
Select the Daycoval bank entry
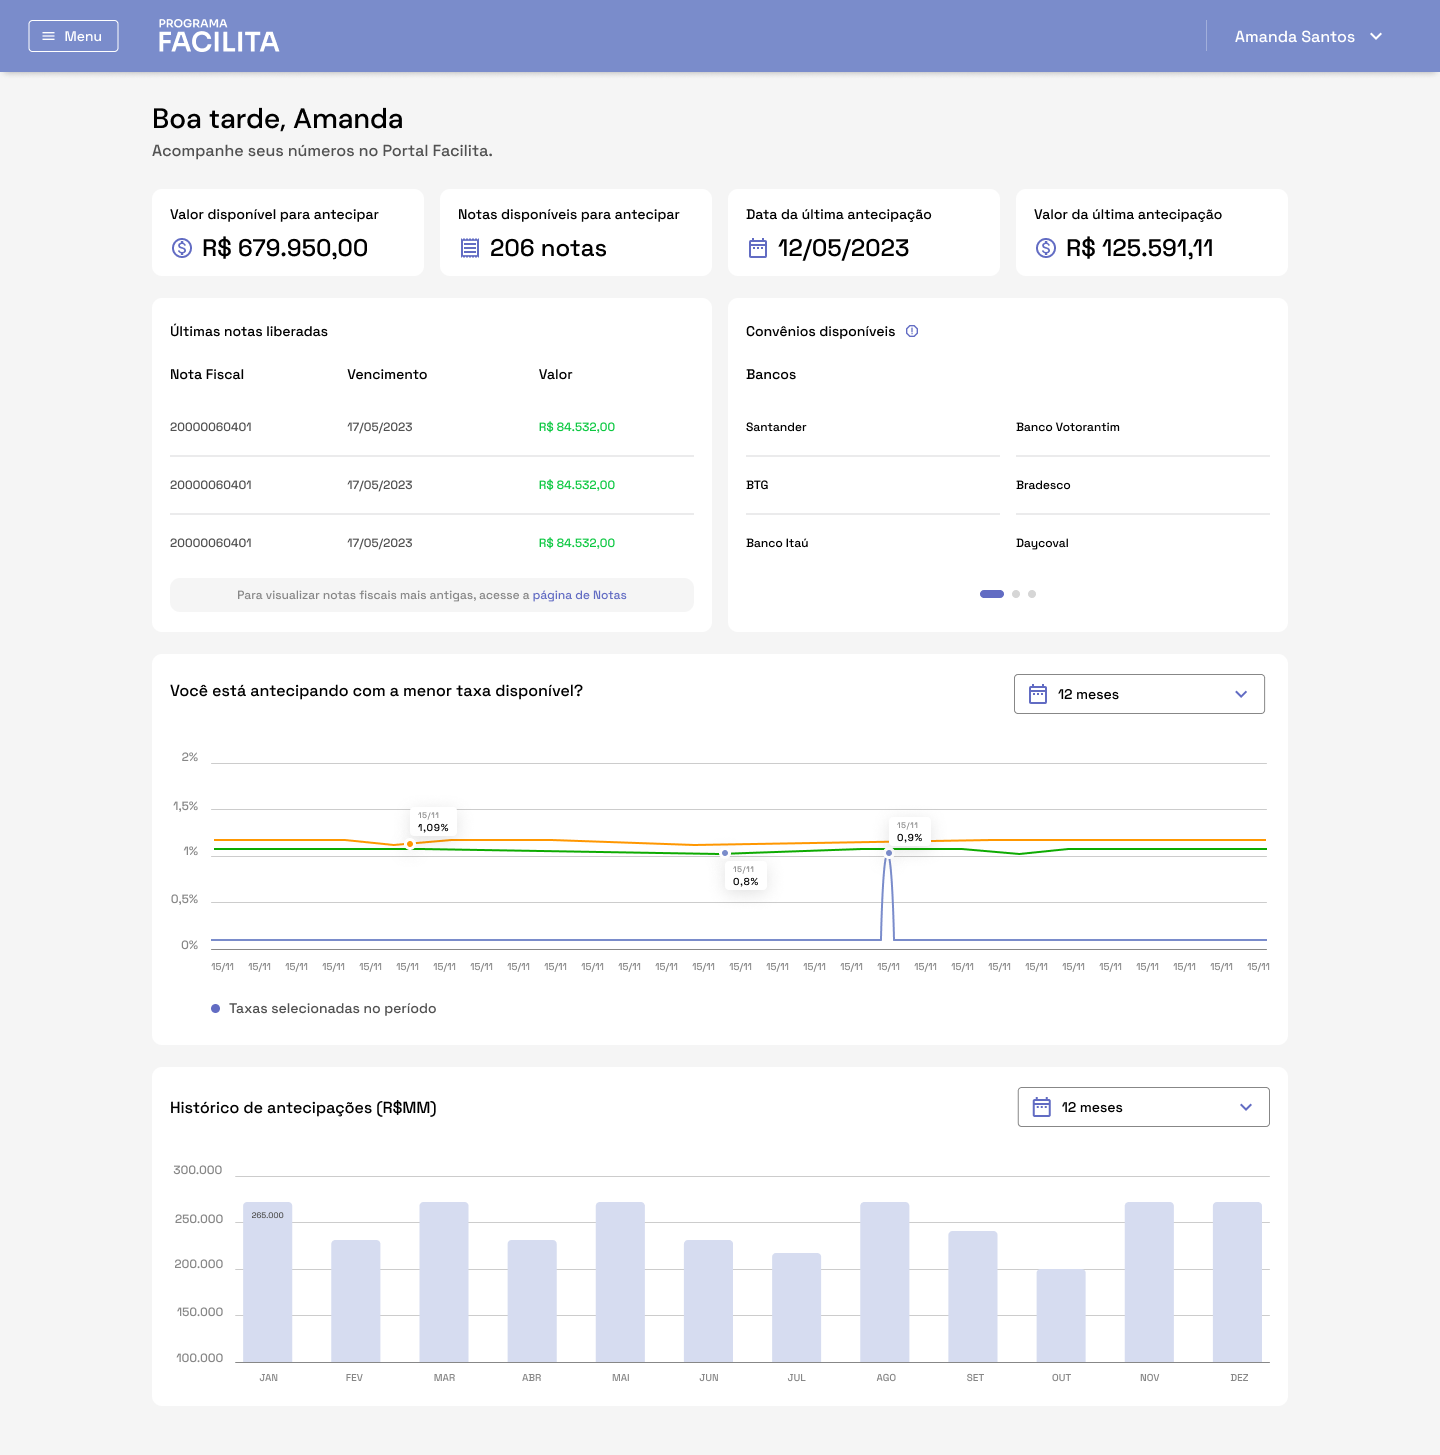(x=1042, y=543)
